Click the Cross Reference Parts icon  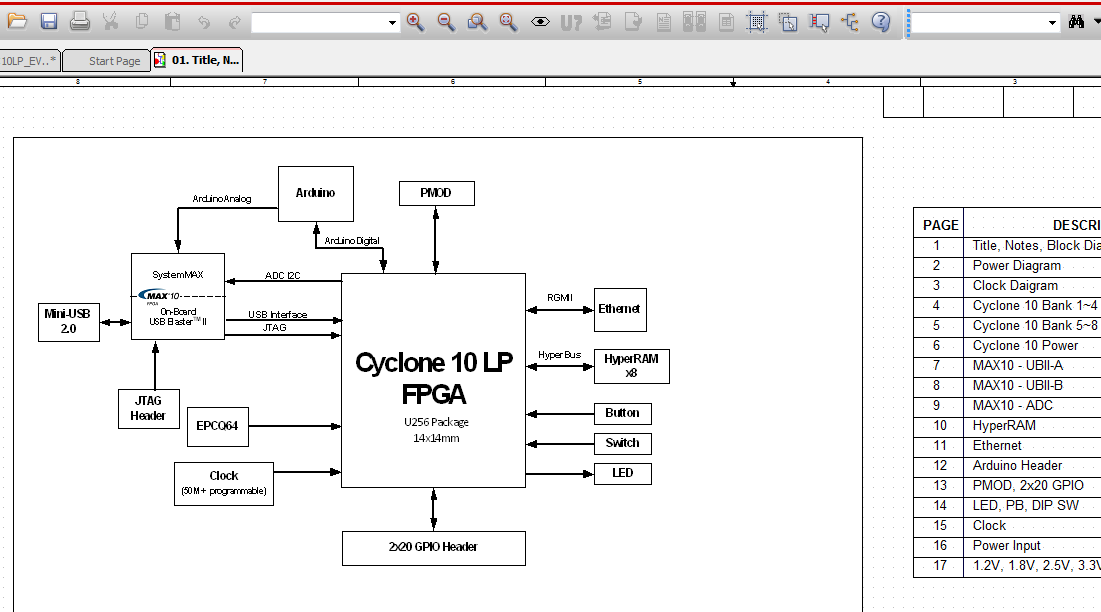click(694, 22)
